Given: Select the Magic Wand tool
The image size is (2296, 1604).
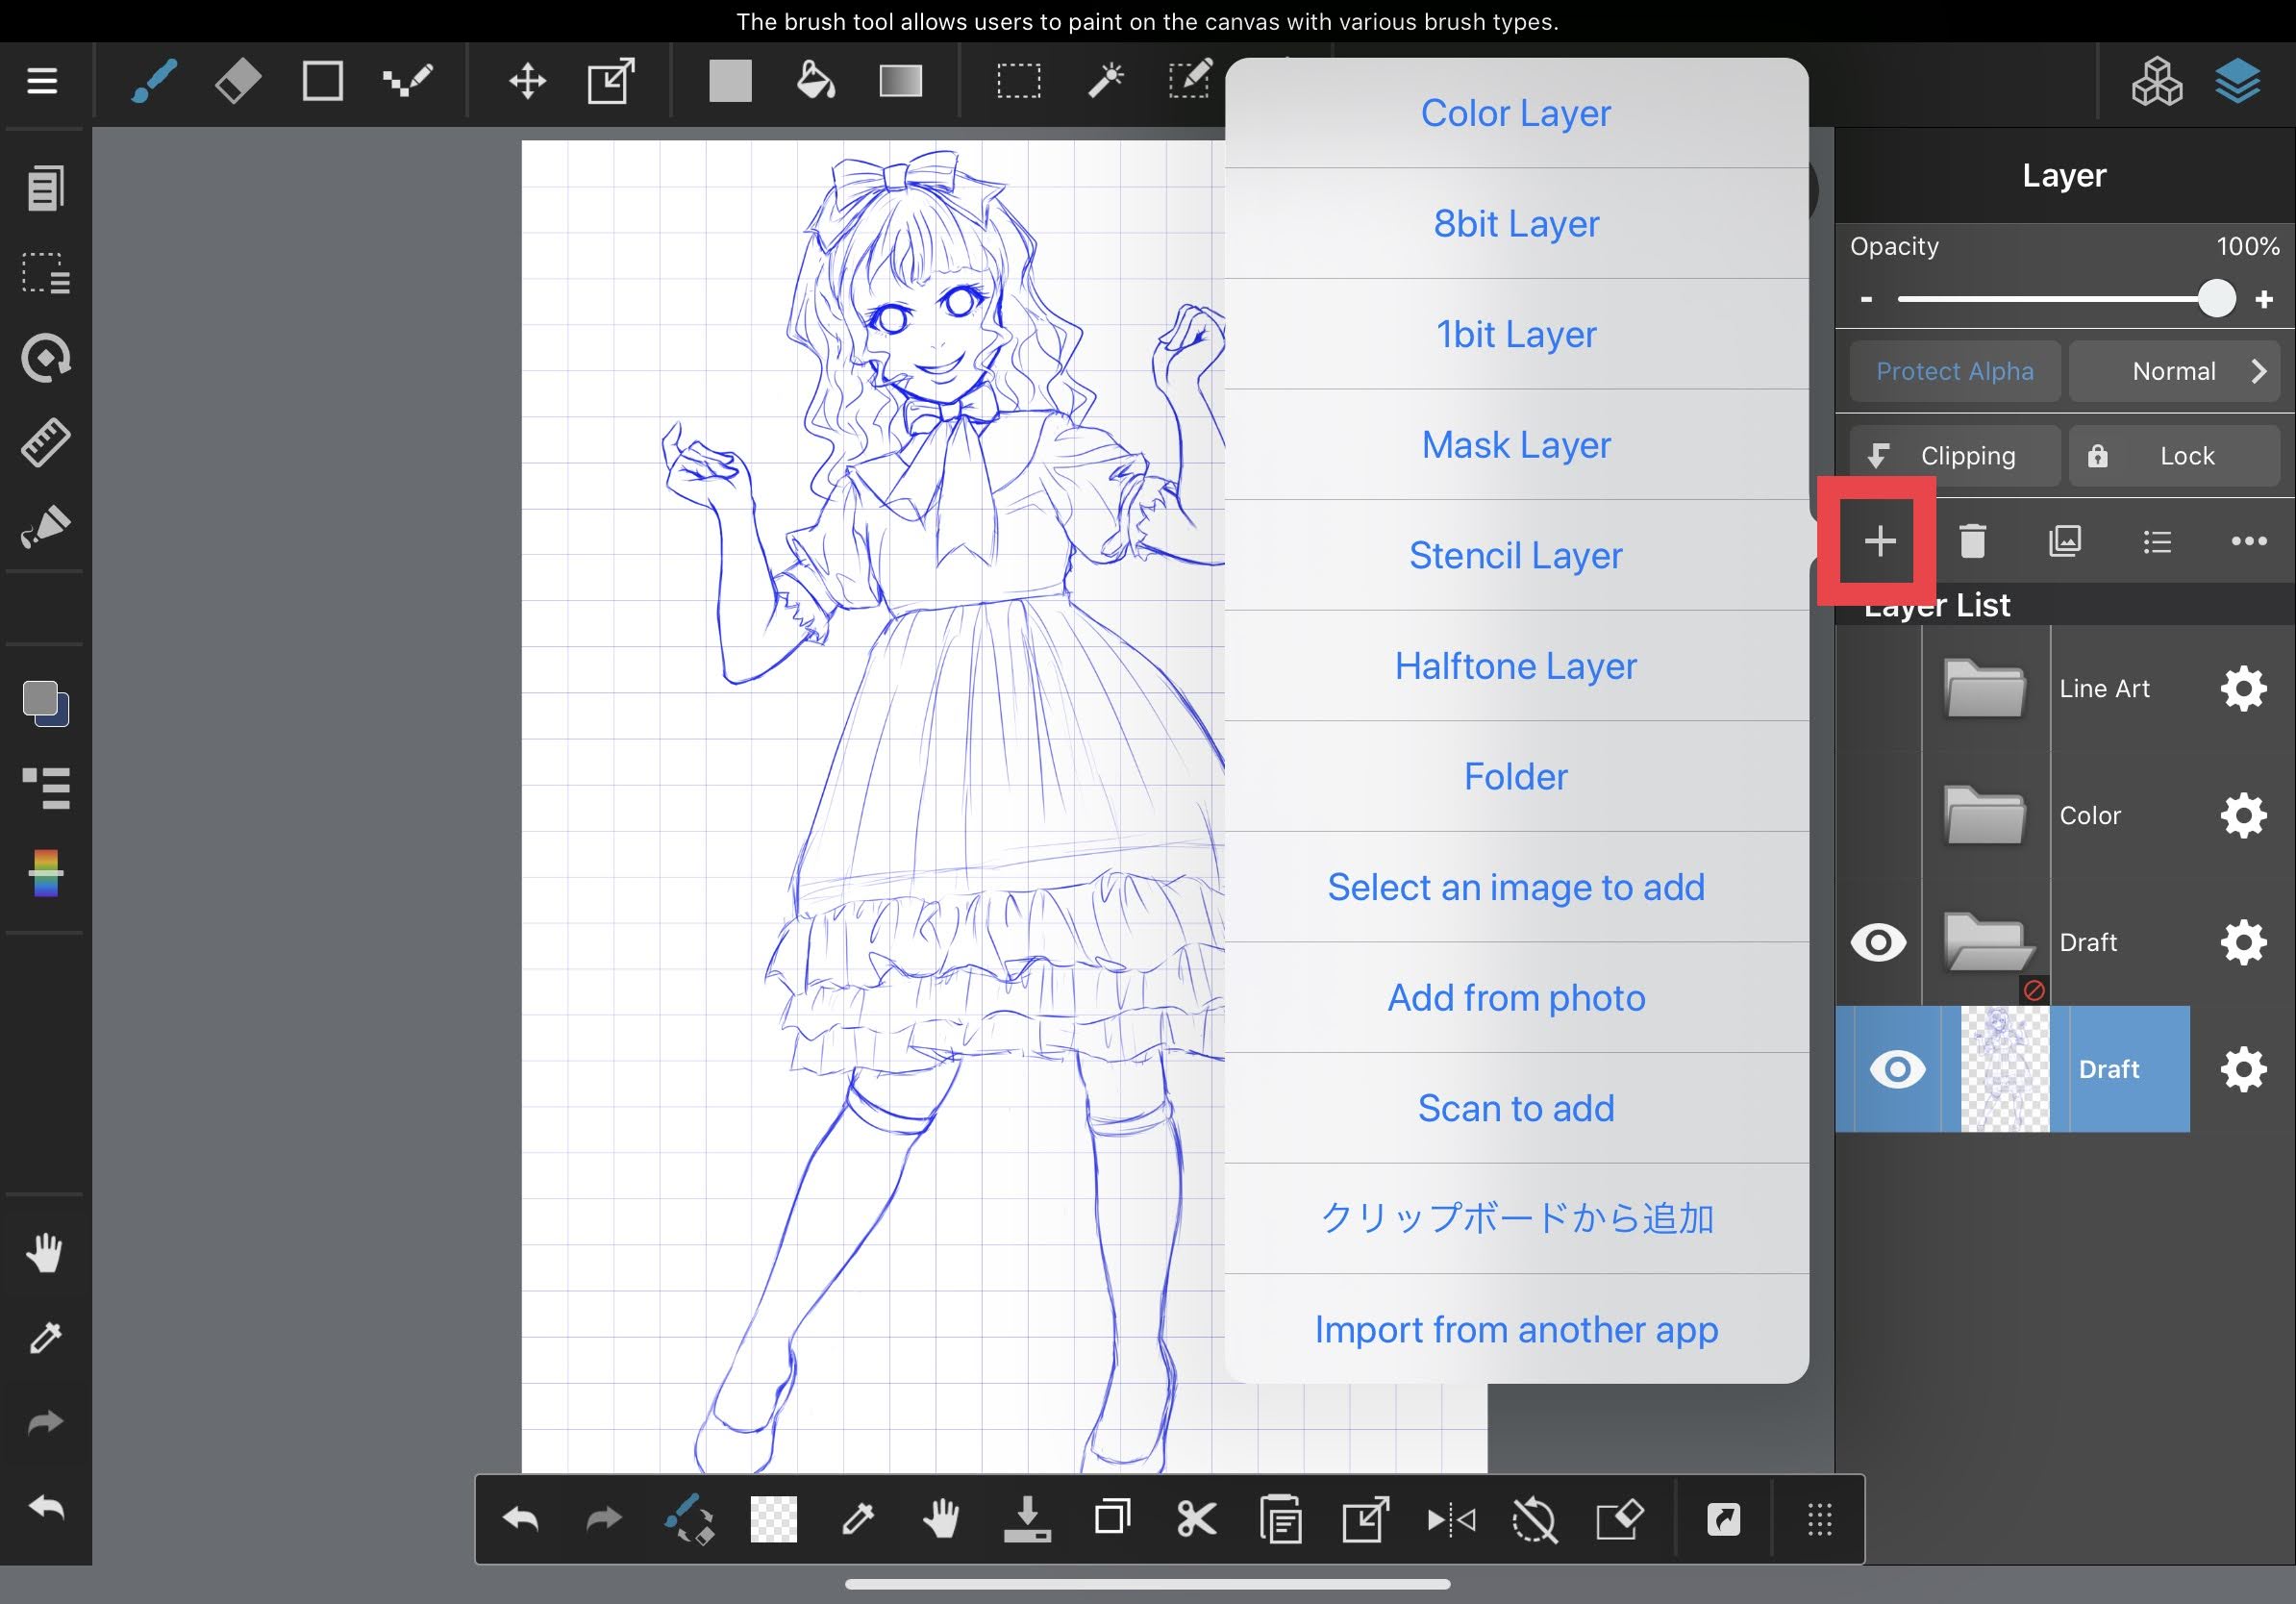Looking at the screenshot, I should pyautogui.click(x=1105, y=80).
